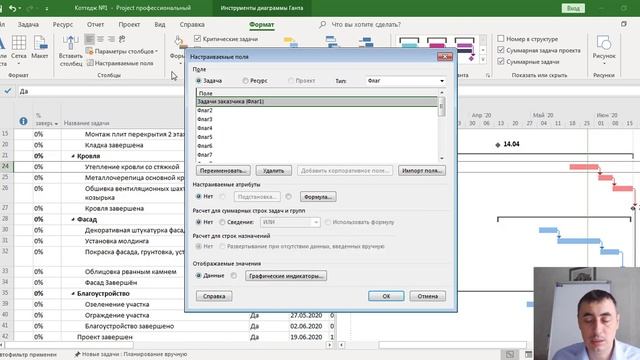Select Данные radio button
This screenshot has height=360, width=640.
[x=199, y=276]
